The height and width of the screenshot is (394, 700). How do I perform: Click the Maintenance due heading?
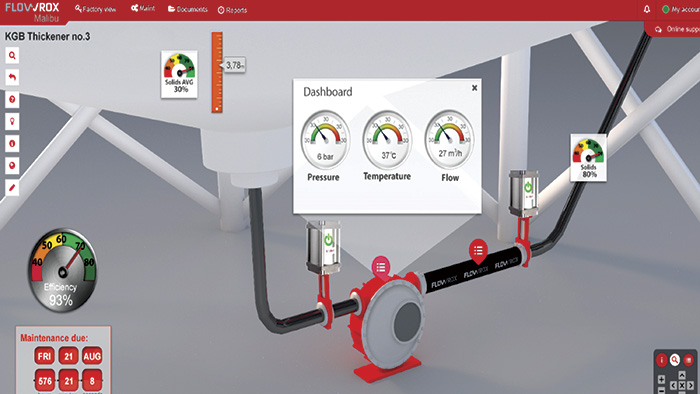tap(54, 338)
